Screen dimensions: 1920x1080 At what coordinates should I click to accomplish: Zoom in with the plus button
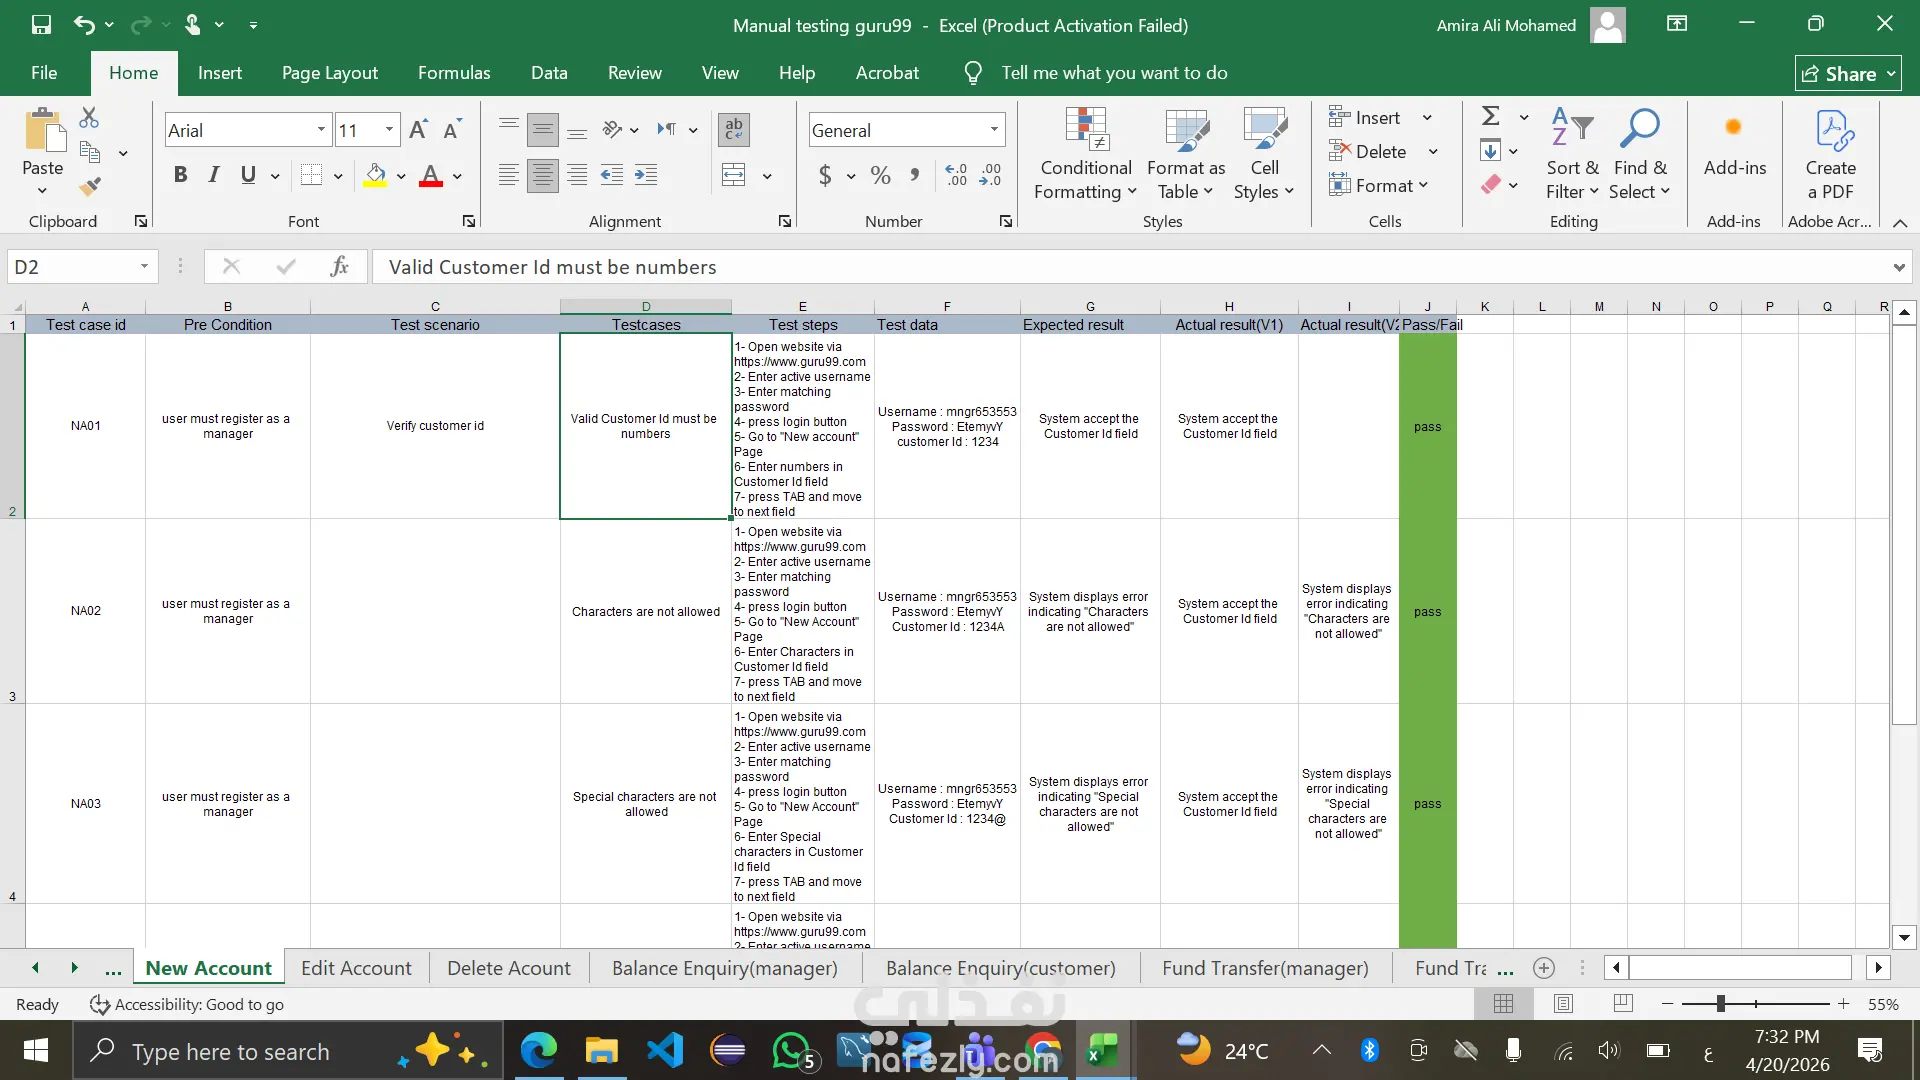click(1843, 1004)
